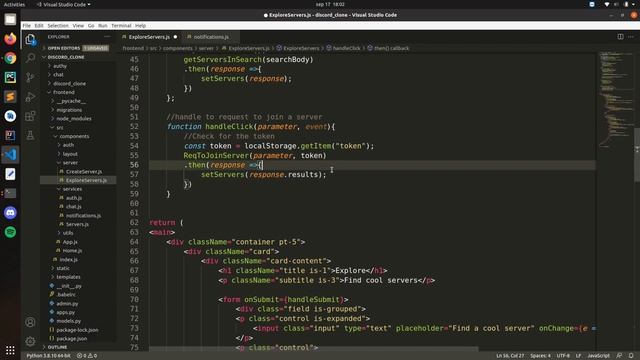Open Terminal from the dock

click(10, 193)
